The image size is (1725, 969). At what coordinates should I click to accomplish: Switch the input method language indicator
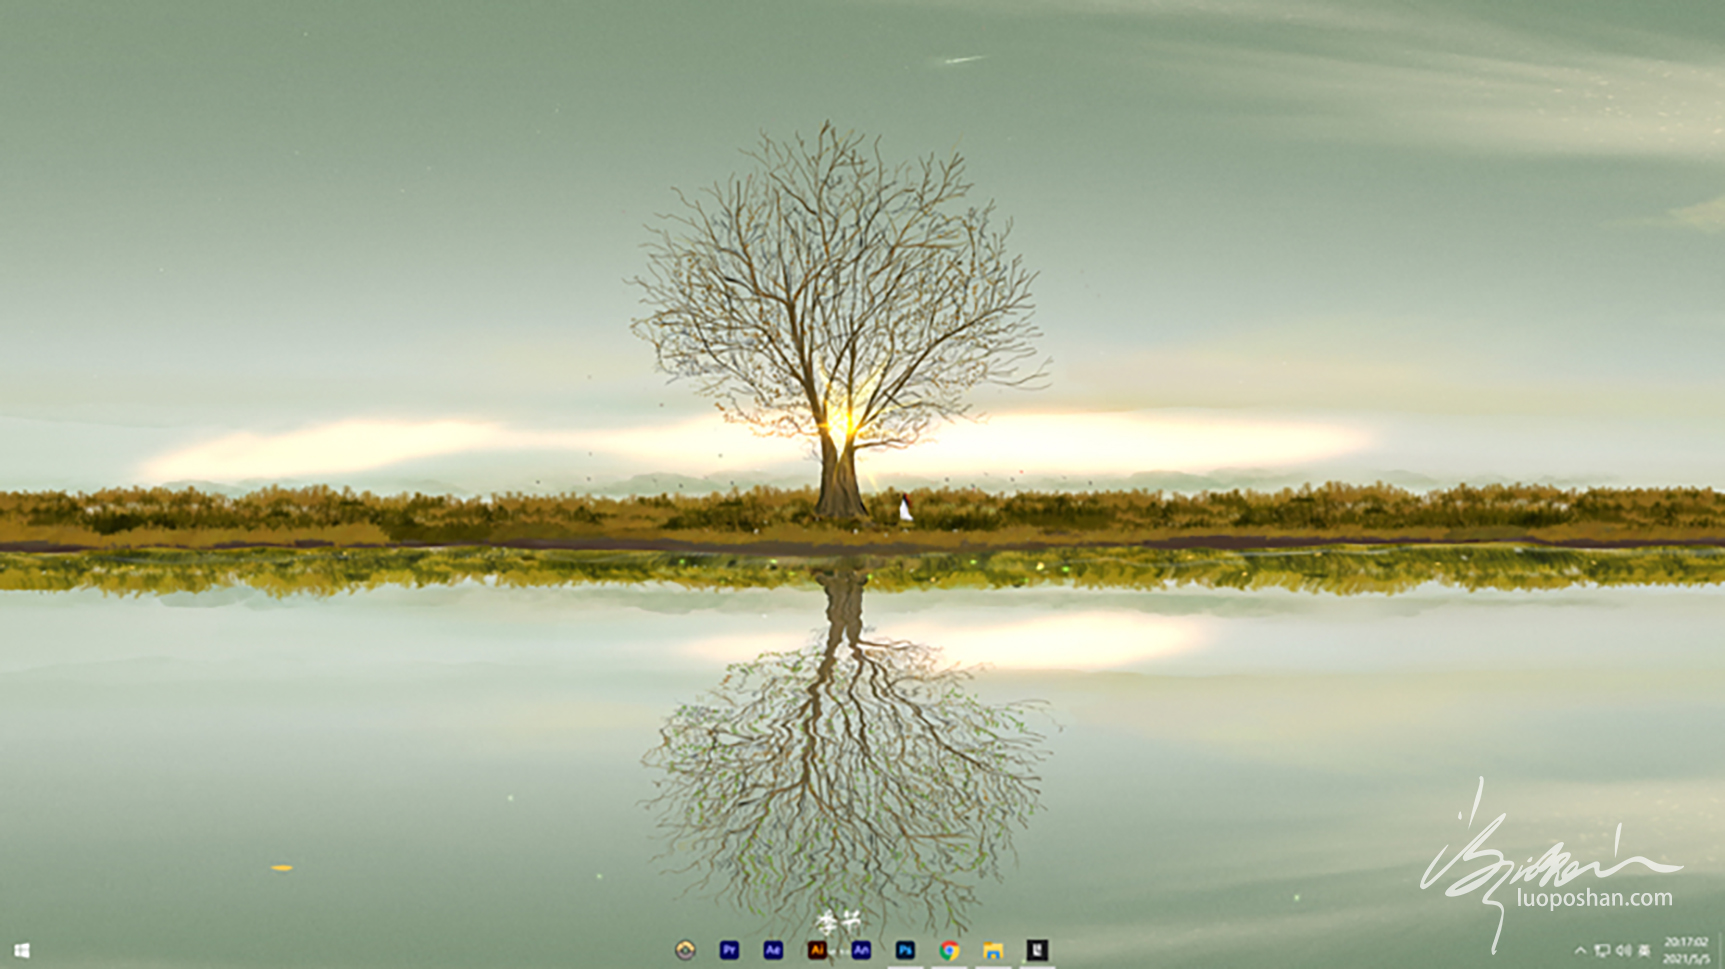[1644, 950]
